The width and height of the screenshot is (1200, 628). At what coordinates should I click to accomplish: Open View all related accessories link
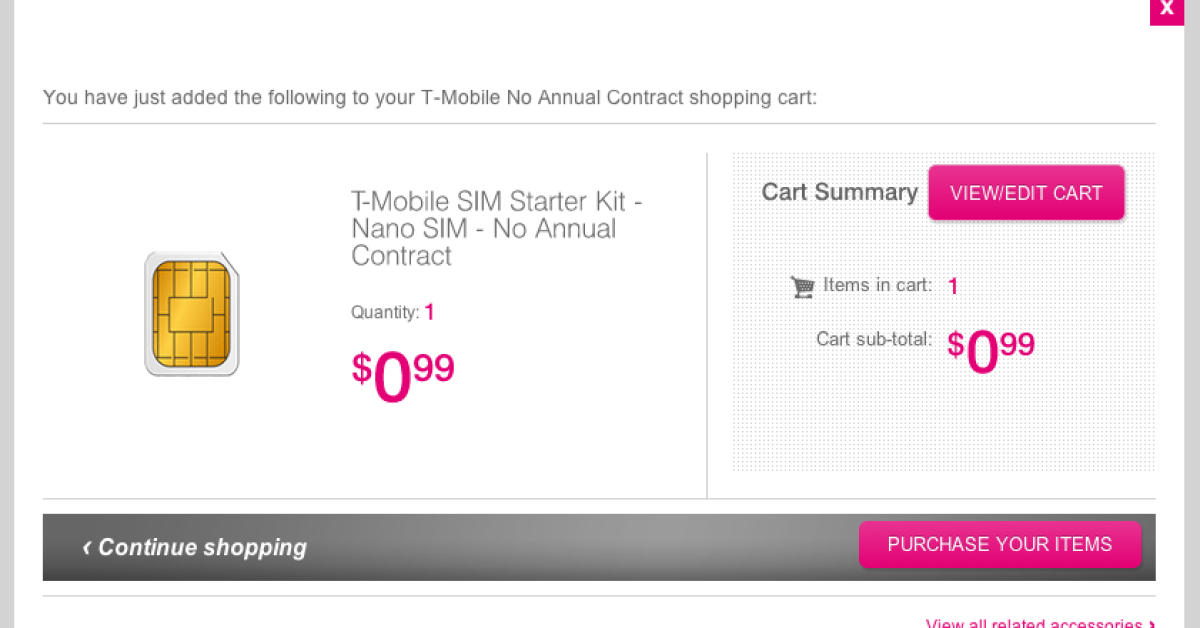(1033, 623)
